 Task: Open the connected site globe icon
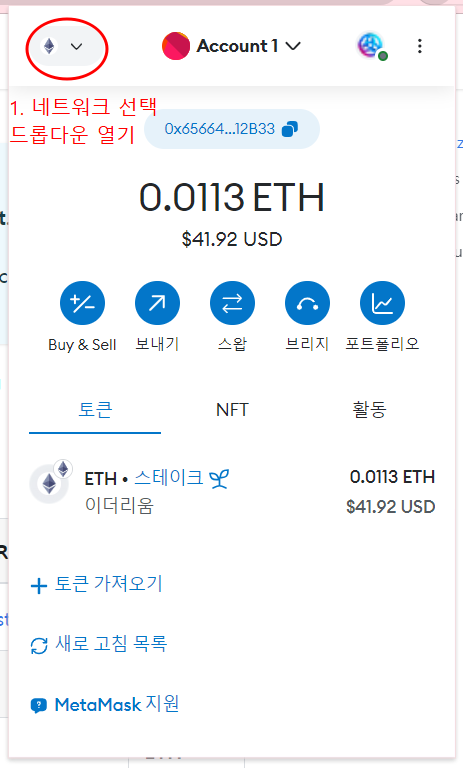coord(371,46)
